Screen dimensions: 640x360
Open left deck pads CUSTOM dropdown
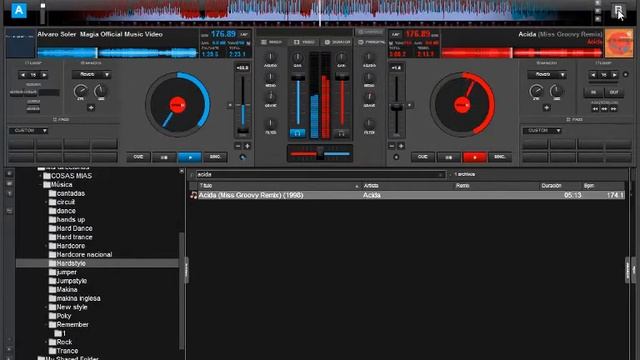pyautogui.click(x=28, y=131)
